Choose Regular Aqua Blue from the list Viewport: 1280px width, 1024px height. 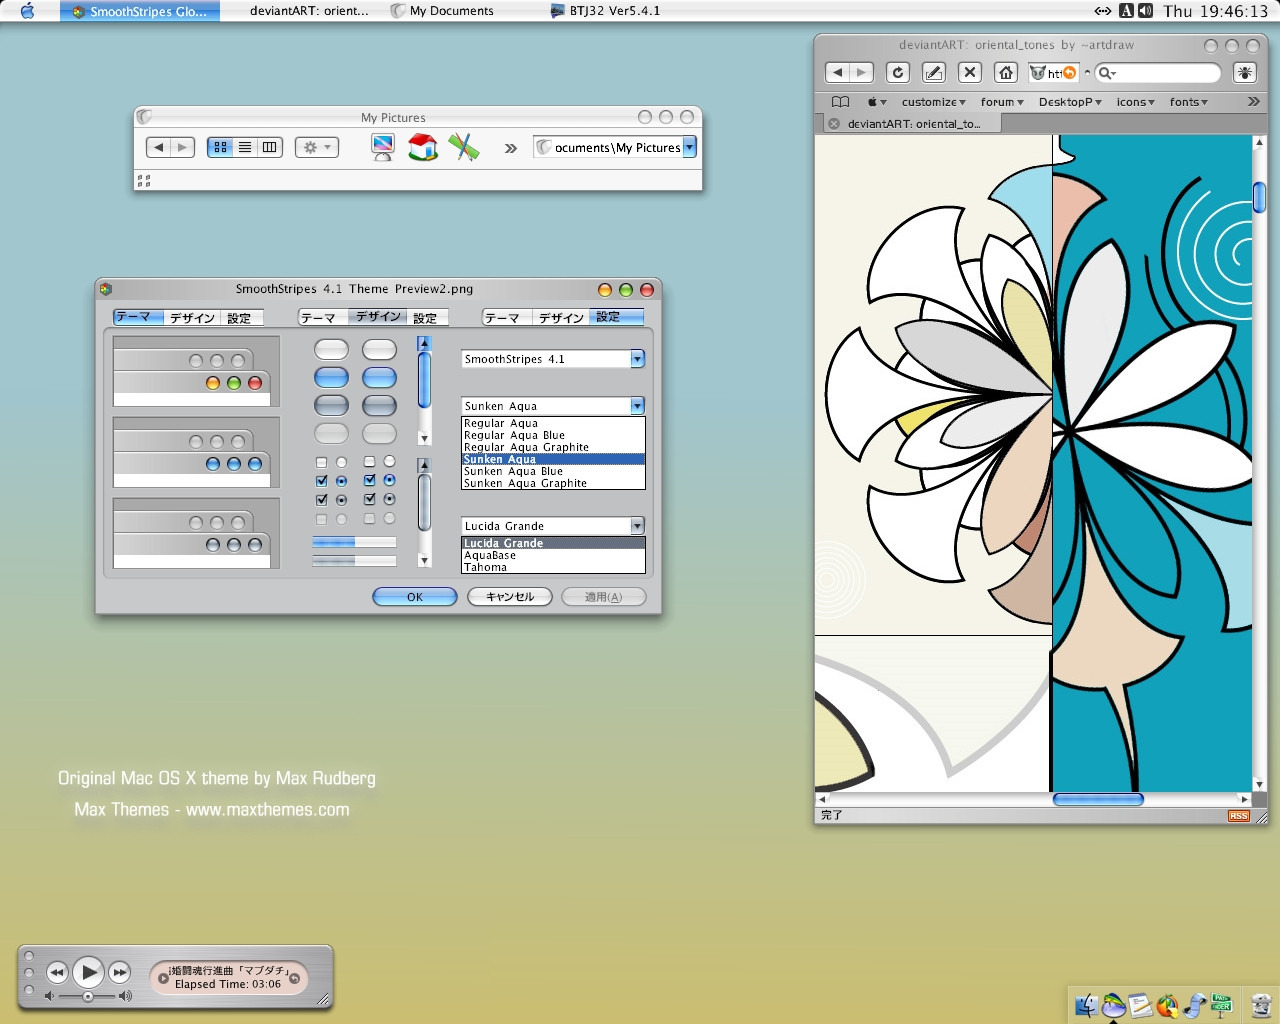coord(553,435)
